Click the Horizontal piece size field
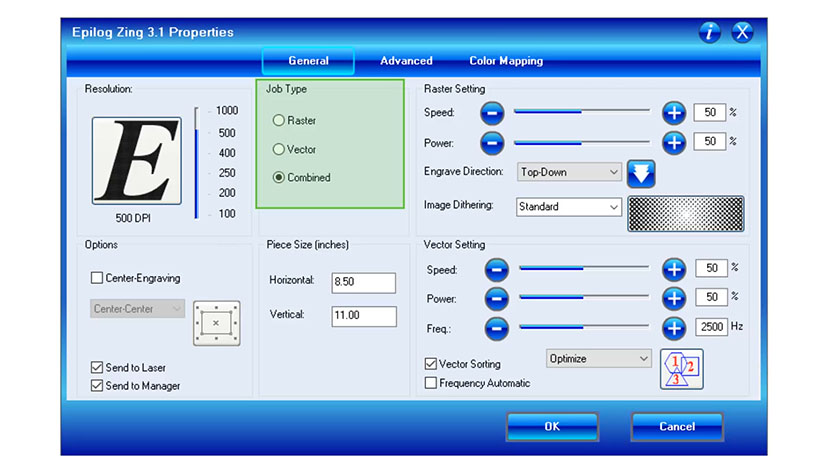The height and width of the screenshot is (473, 830). 364,283
